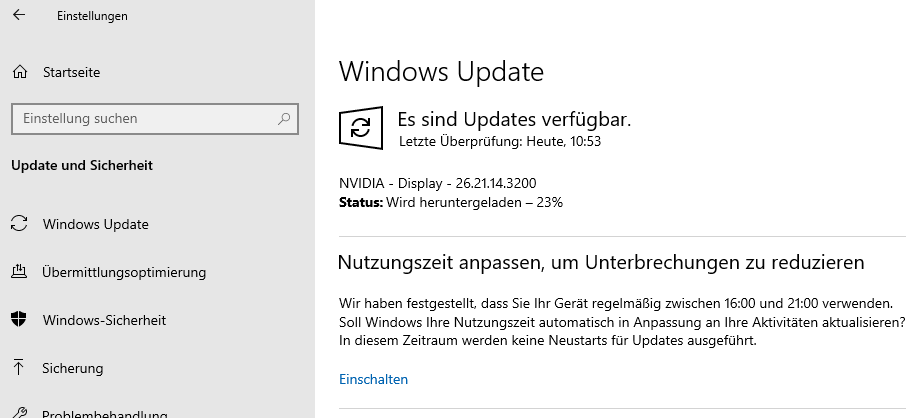Screen dimensions: 919x418
Task: Click the Einschalten link
Action: pos(373,379)
